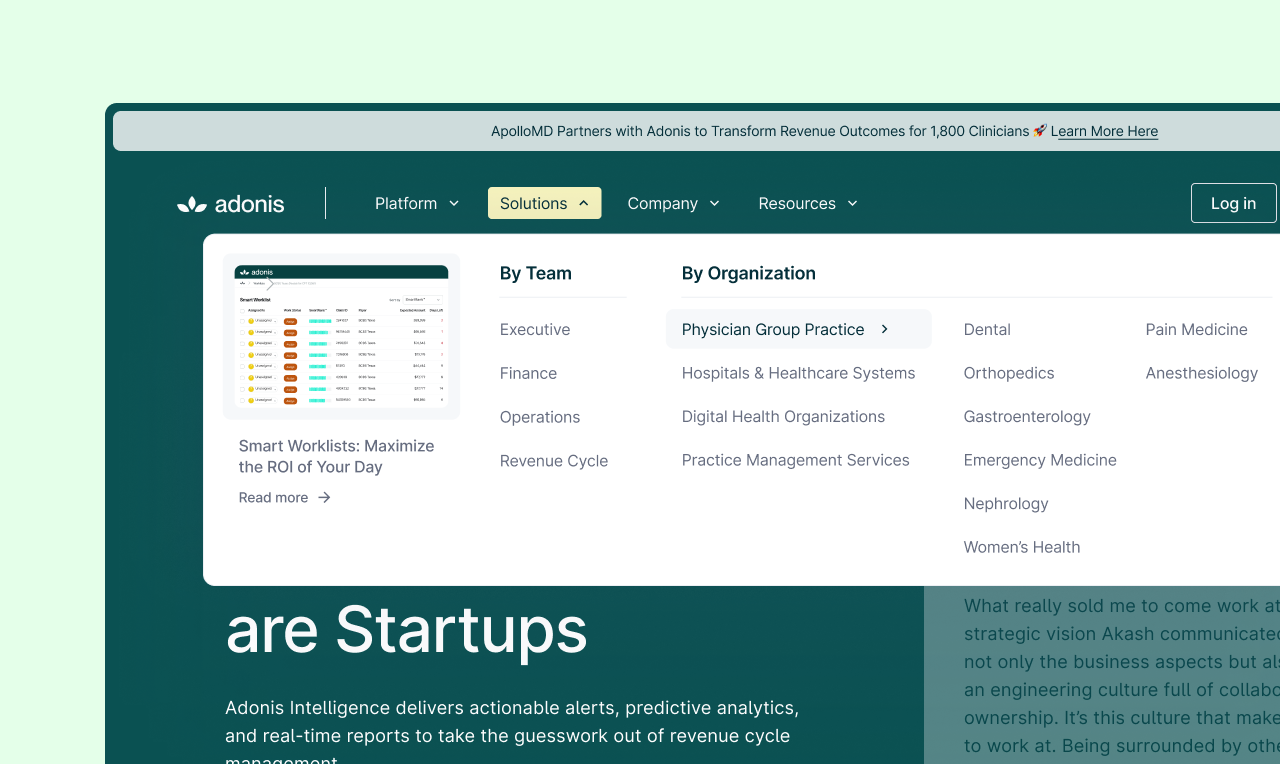Select Operations under By Team
1280x764 pixels.
point(540,417)
